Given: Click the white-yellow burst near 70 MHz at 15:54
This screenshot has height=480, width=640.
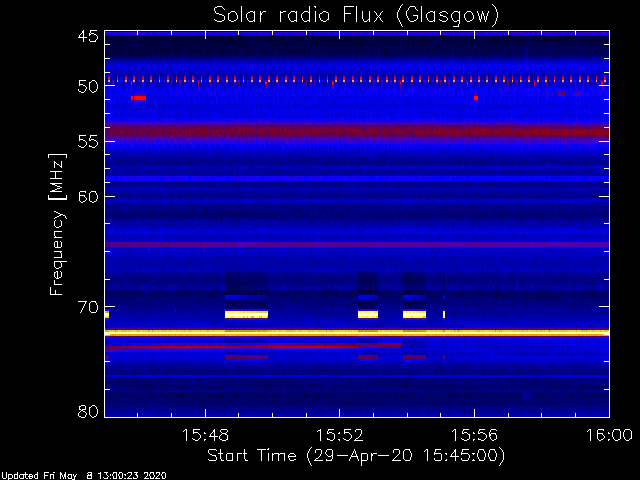Looking at the screenshot, I should coord(414,314).
